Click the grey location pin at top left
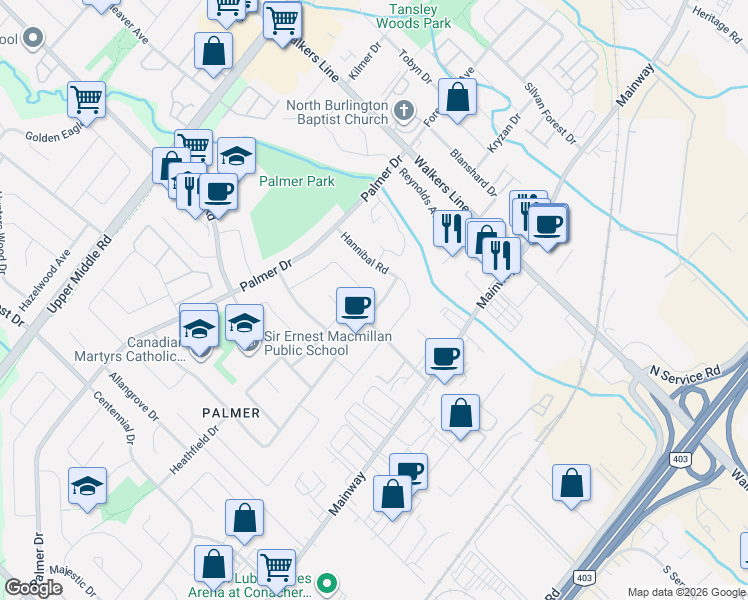748x600 pixels. pos(33,38)
